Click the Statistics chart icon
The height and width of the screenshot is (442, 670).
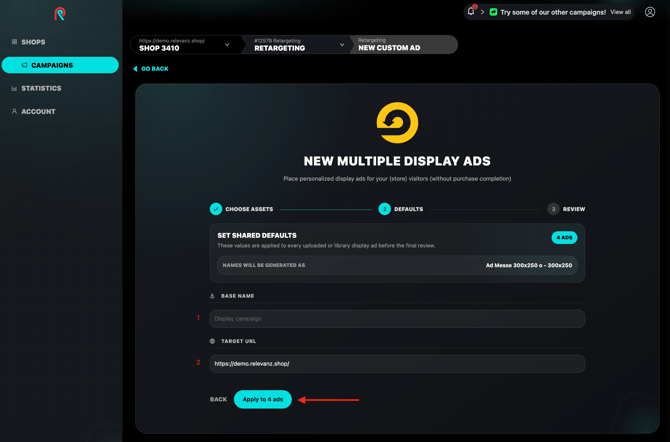click(x=14, y=88)
